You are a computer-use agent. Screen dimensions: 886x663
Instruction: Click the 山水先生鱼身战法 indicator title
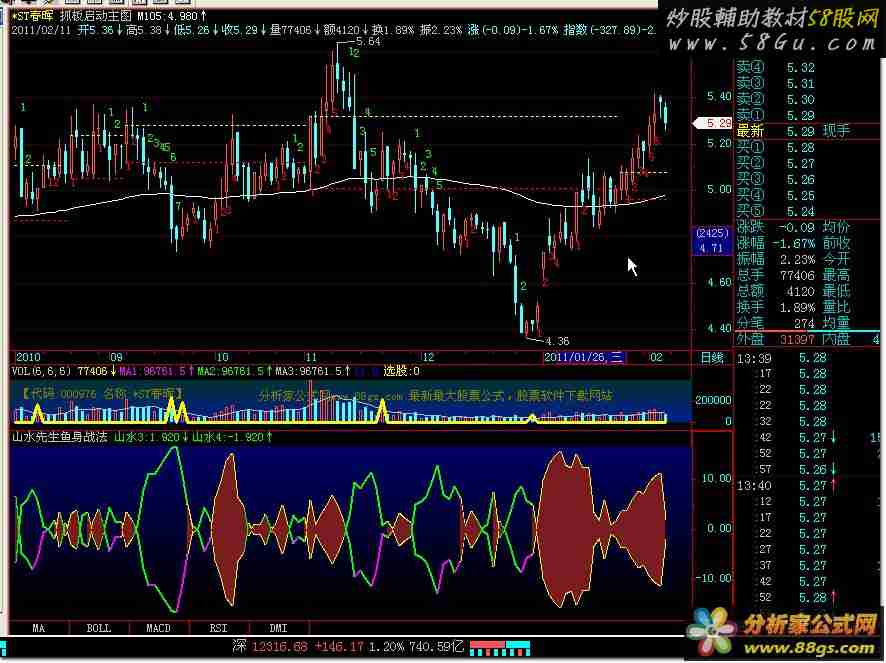tap(58, 437)
